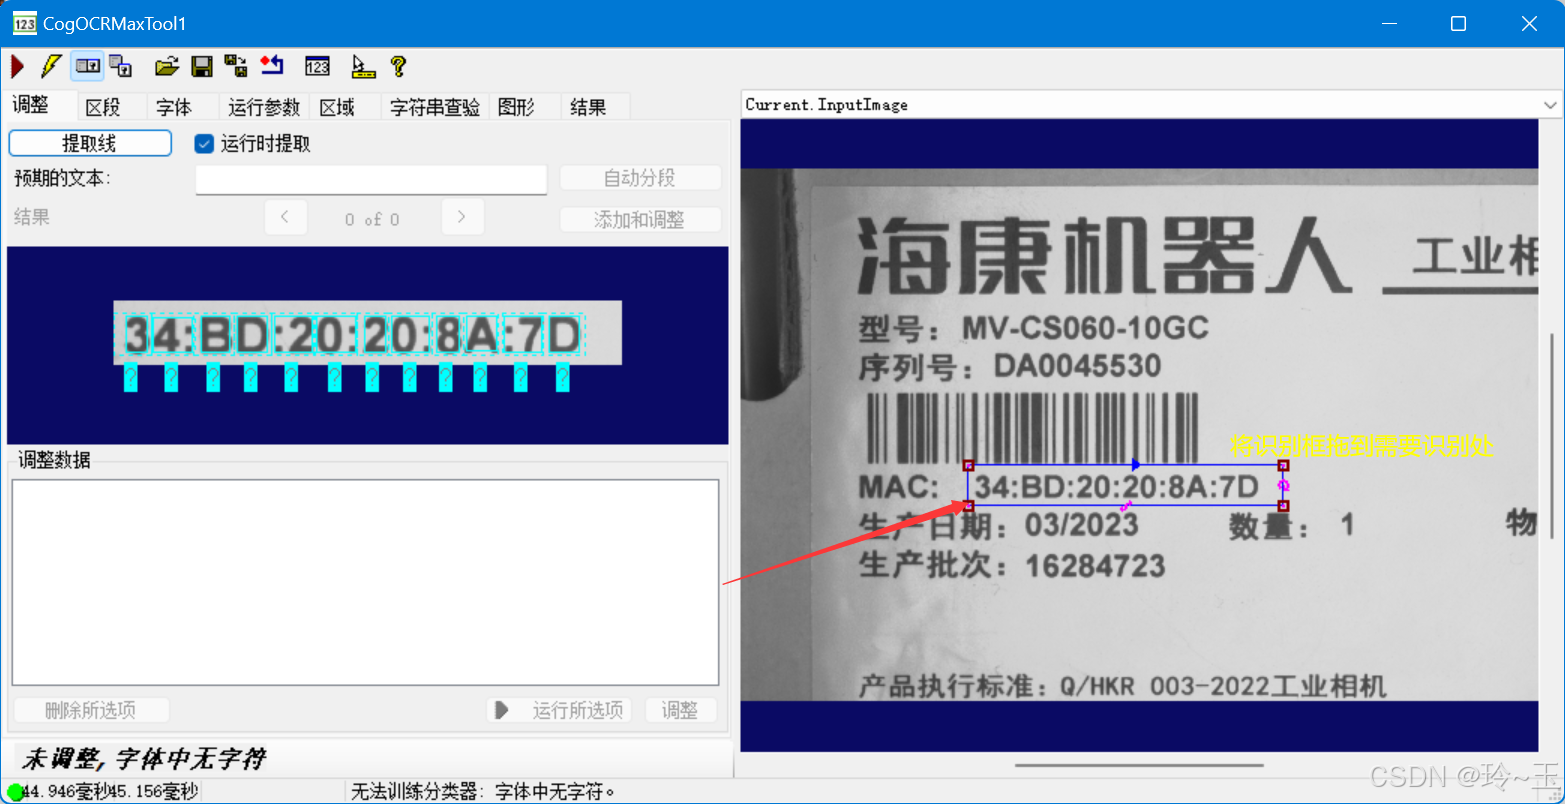
Task: Toggle the local image display button
Action: [x=88, y=67]
